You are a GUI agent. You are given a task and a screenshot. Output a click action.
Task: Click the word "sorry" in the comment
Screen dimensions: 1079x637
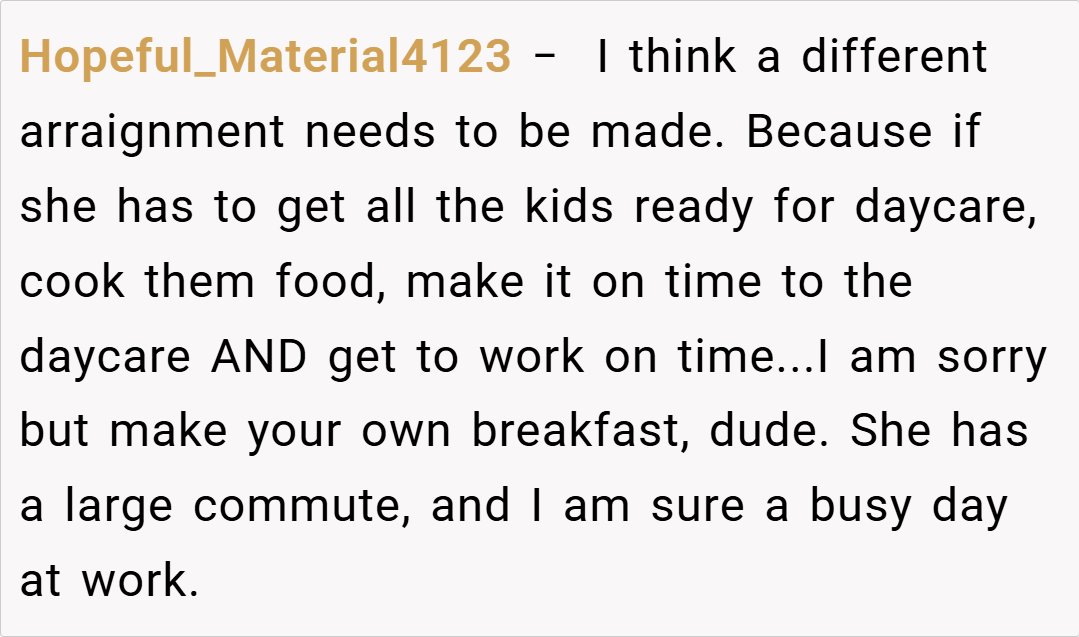pyautogui.click(x=991, y=358)
